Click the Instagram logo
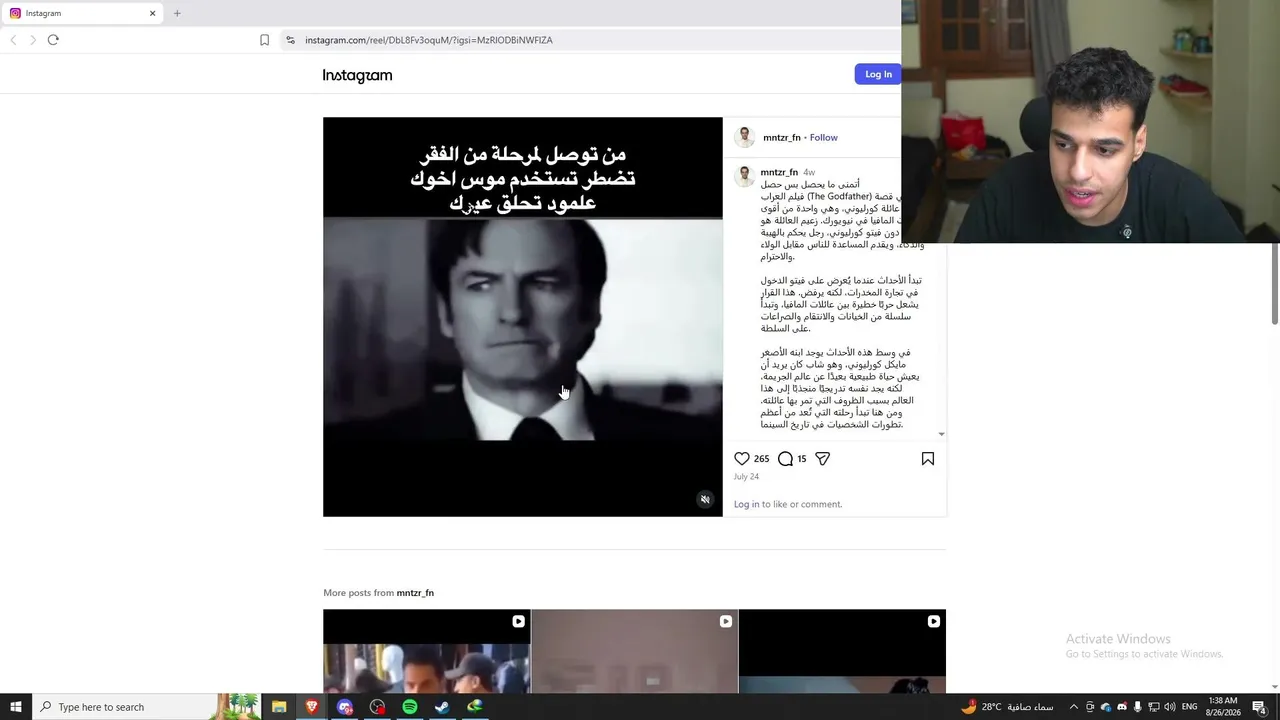 357,75
